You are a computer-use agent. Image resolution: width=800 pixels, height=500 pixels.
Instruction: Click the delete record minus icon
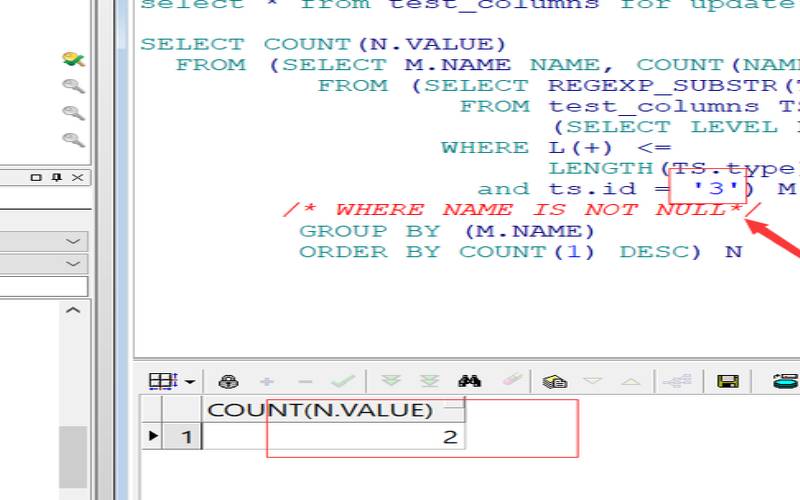(305, 381)
